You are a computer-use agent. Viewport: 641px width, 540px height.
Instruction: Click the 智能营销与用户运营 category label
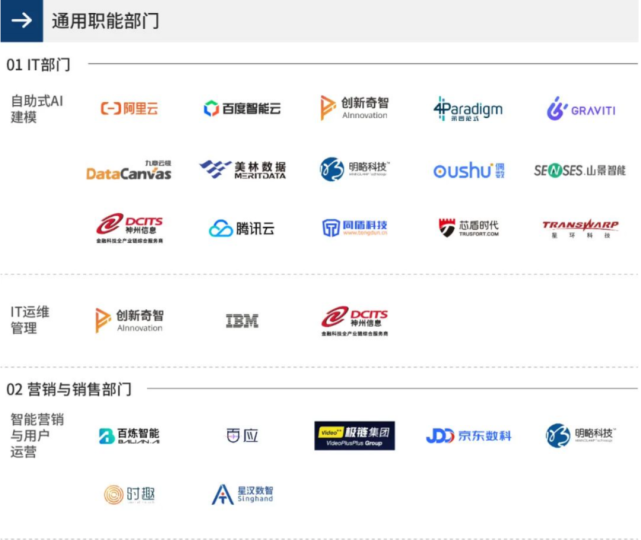(x=37, y=436)
